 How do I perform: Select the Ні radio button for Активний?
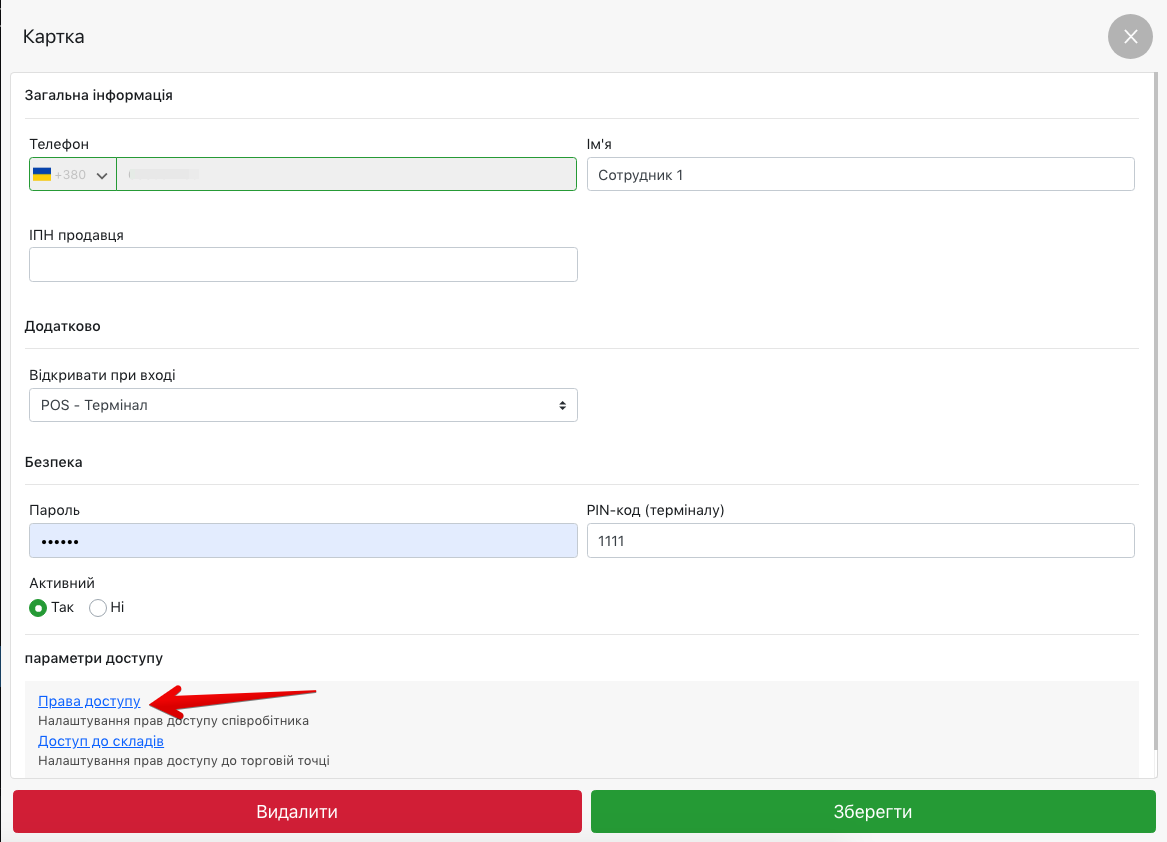(x=98, y=607)
